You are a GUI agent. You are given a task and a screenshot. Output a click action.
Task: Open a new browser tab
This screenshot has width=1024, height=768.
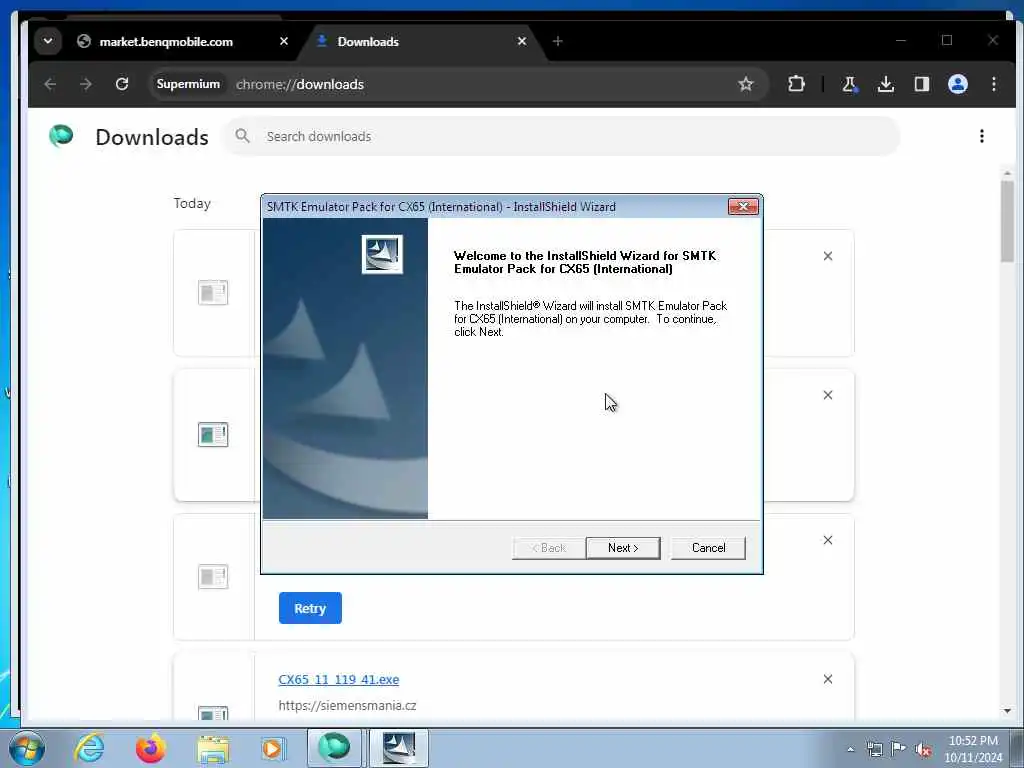pyautogui.click(x=557, y=41)
